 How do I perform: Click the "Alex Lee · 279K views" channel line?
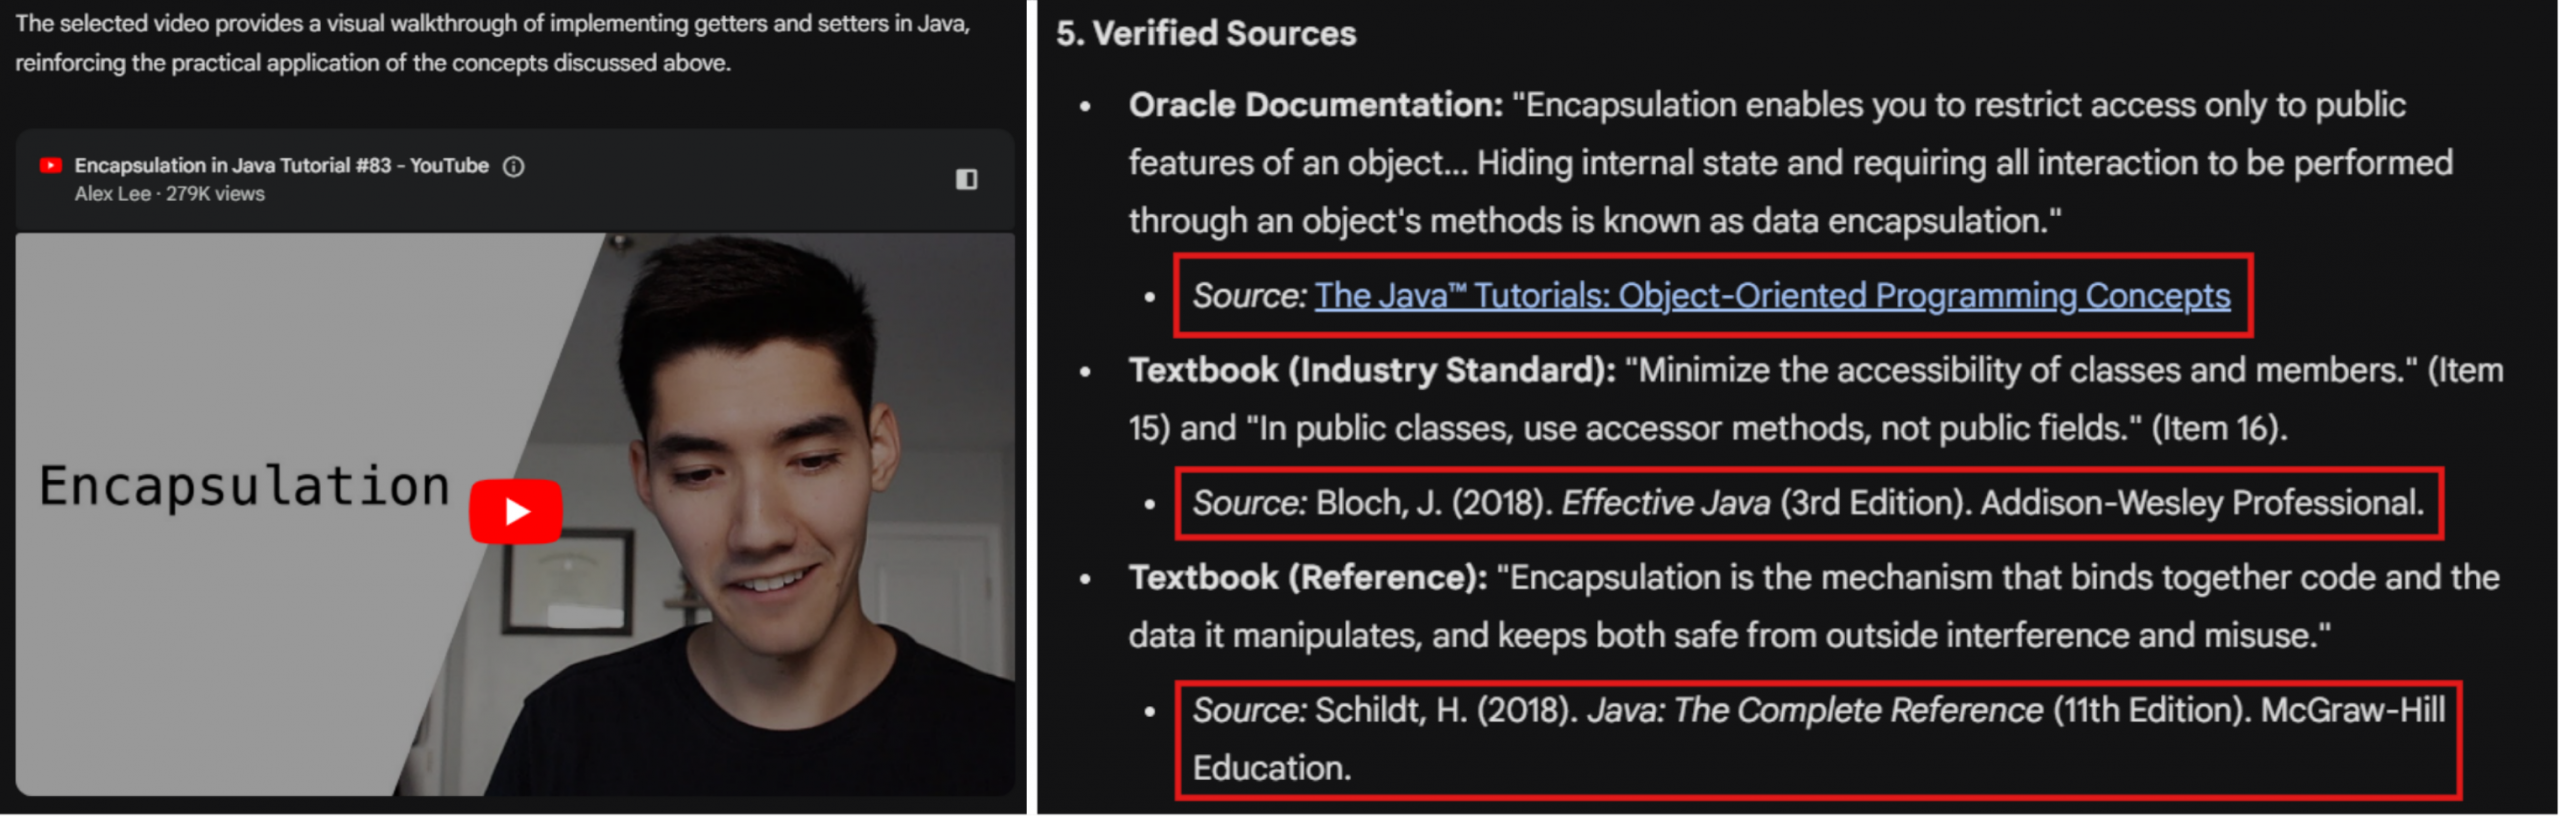click(x=169, y=194)
